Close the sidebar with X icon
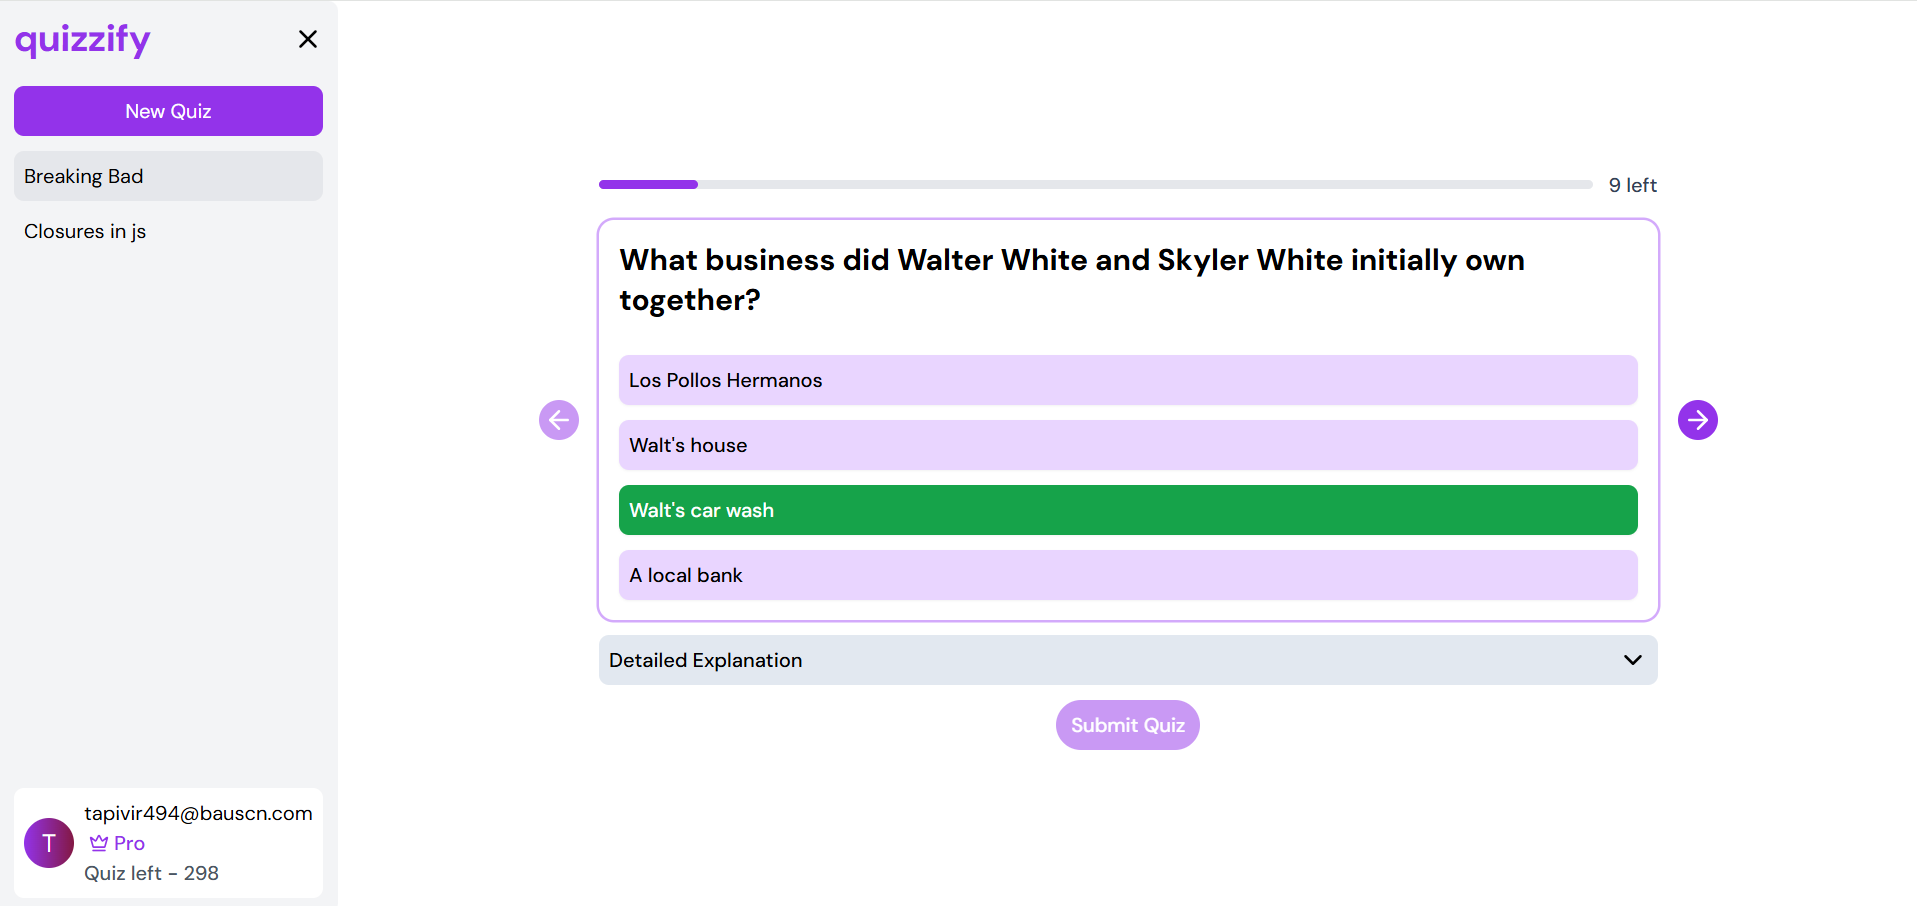 (x=308, y=39)
